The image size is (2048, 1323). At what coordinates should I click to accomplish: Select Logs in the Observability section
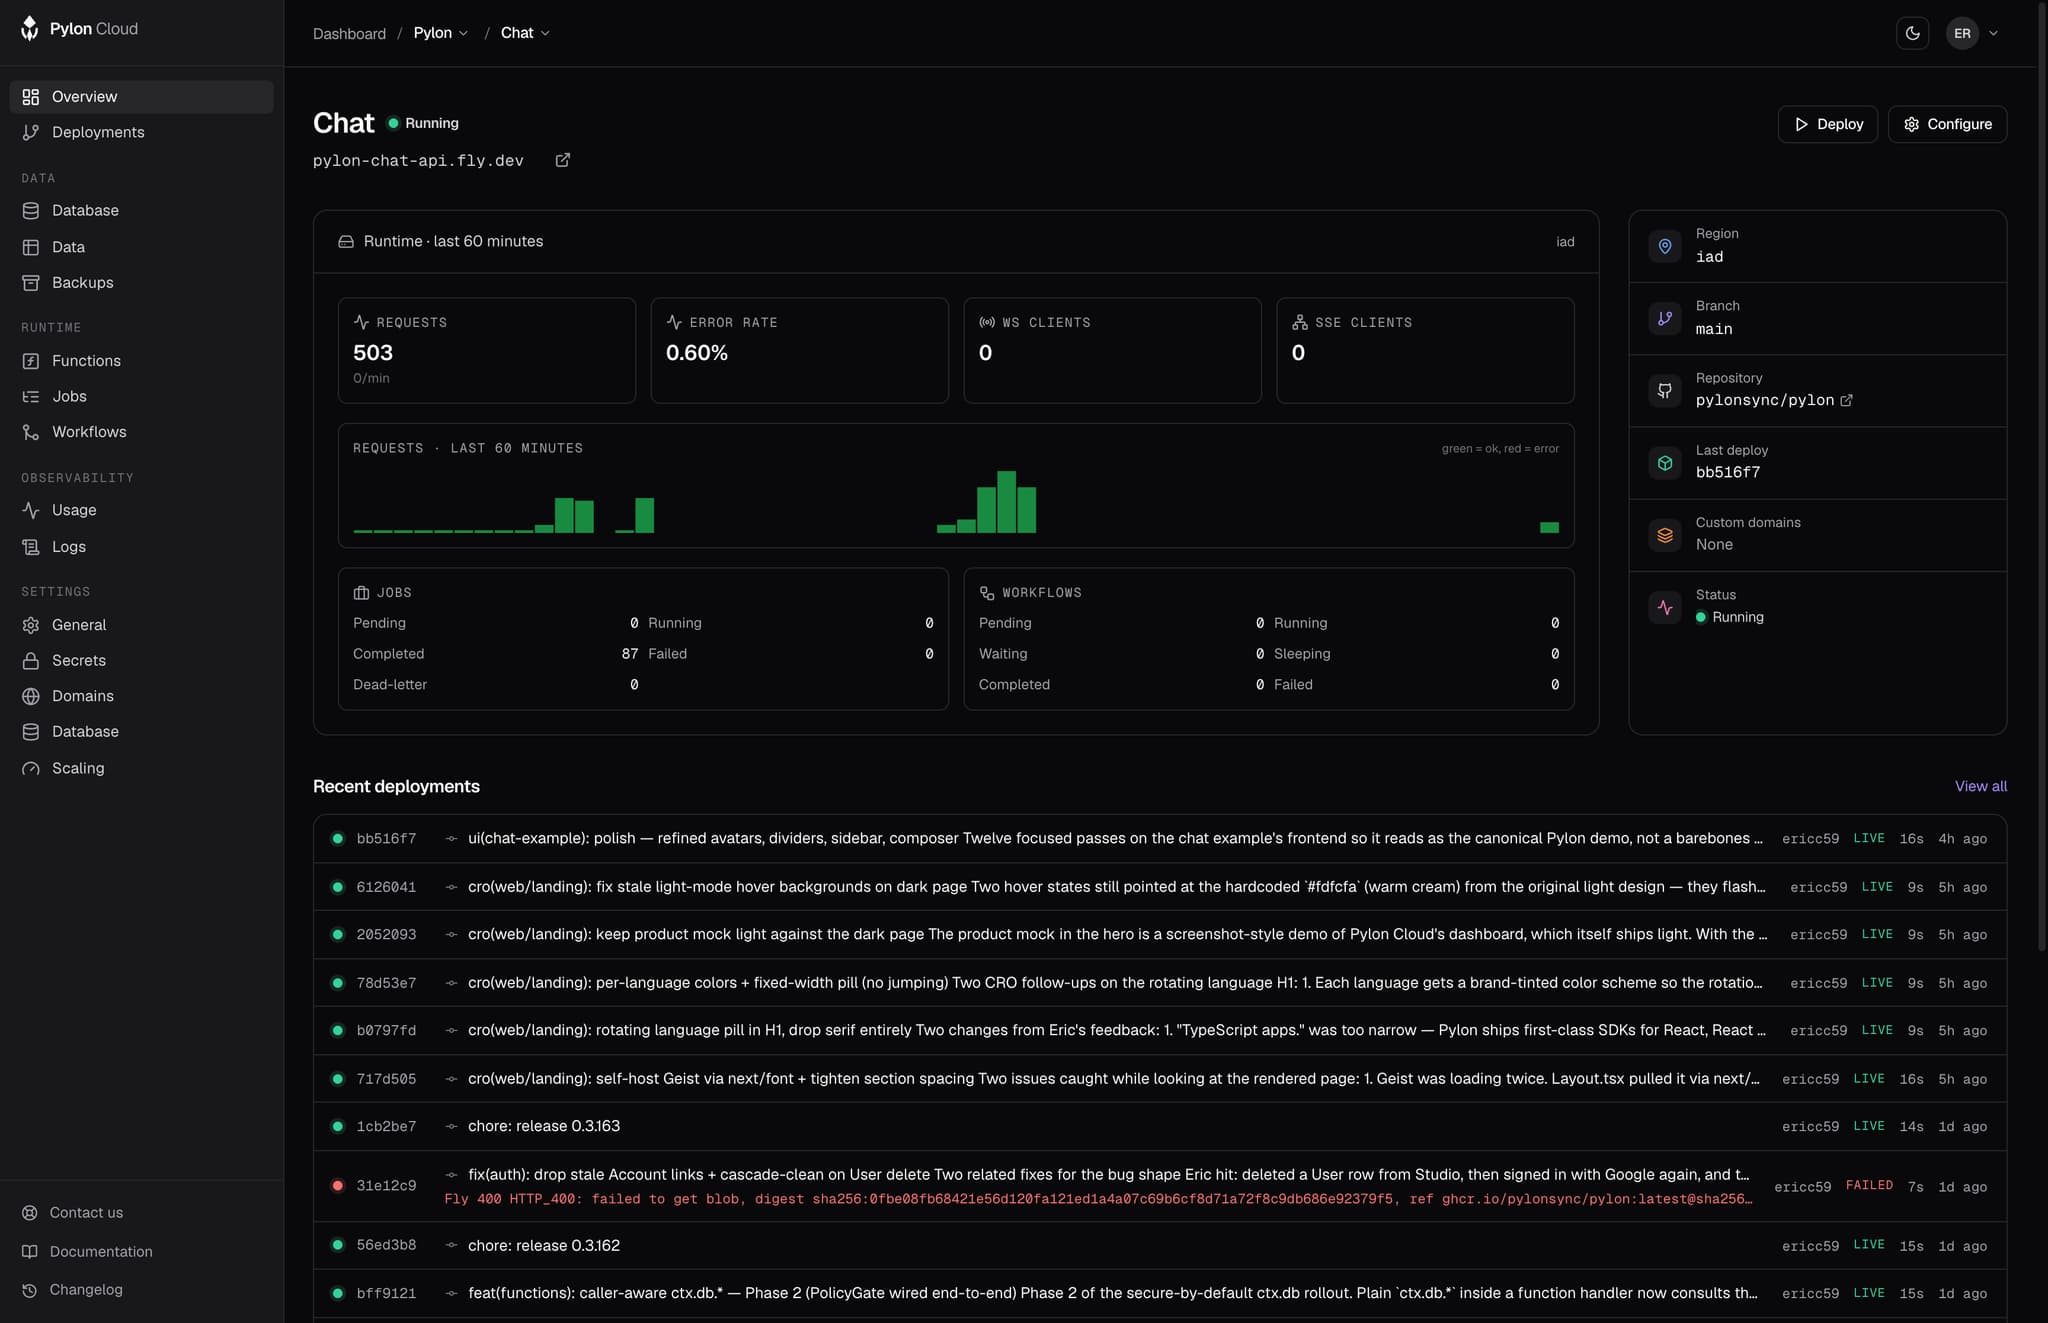pos(141,547)
